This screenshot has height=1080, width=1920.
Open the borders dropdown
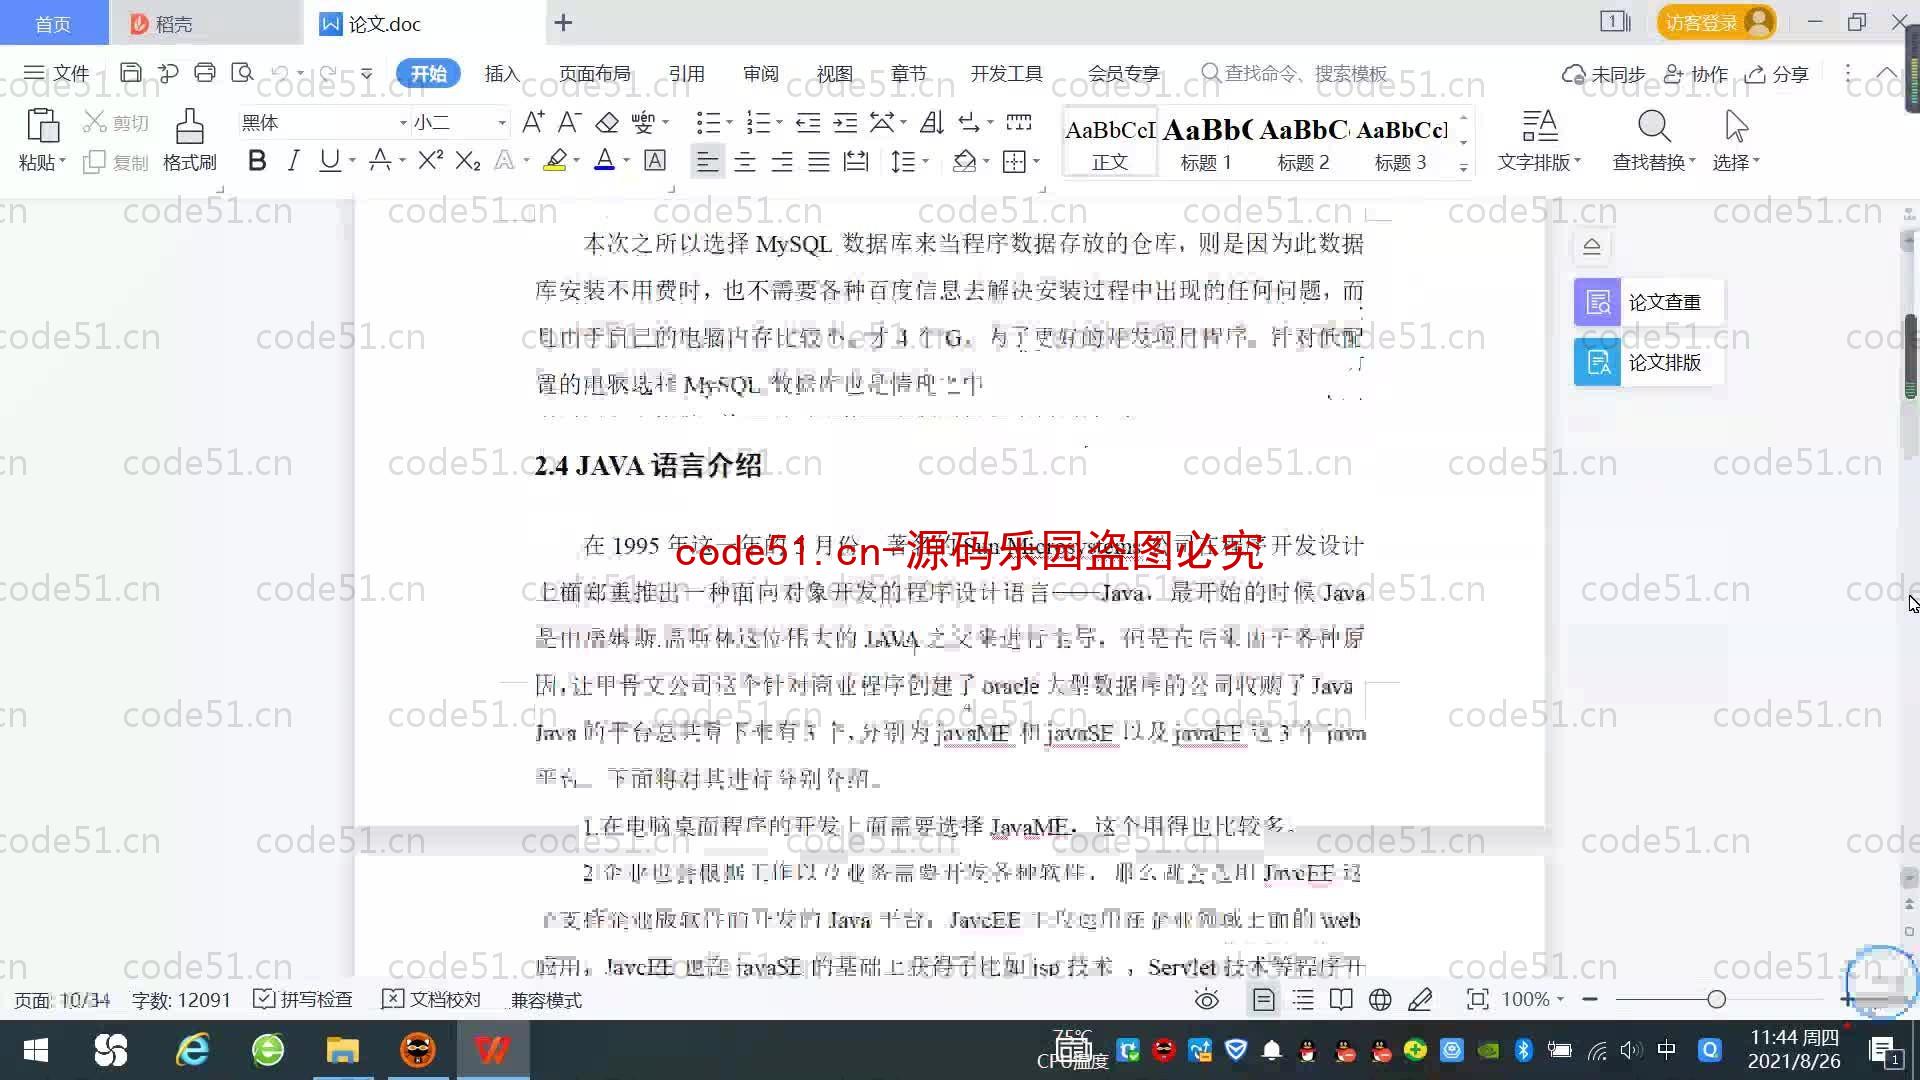(x=1037, y=161)
